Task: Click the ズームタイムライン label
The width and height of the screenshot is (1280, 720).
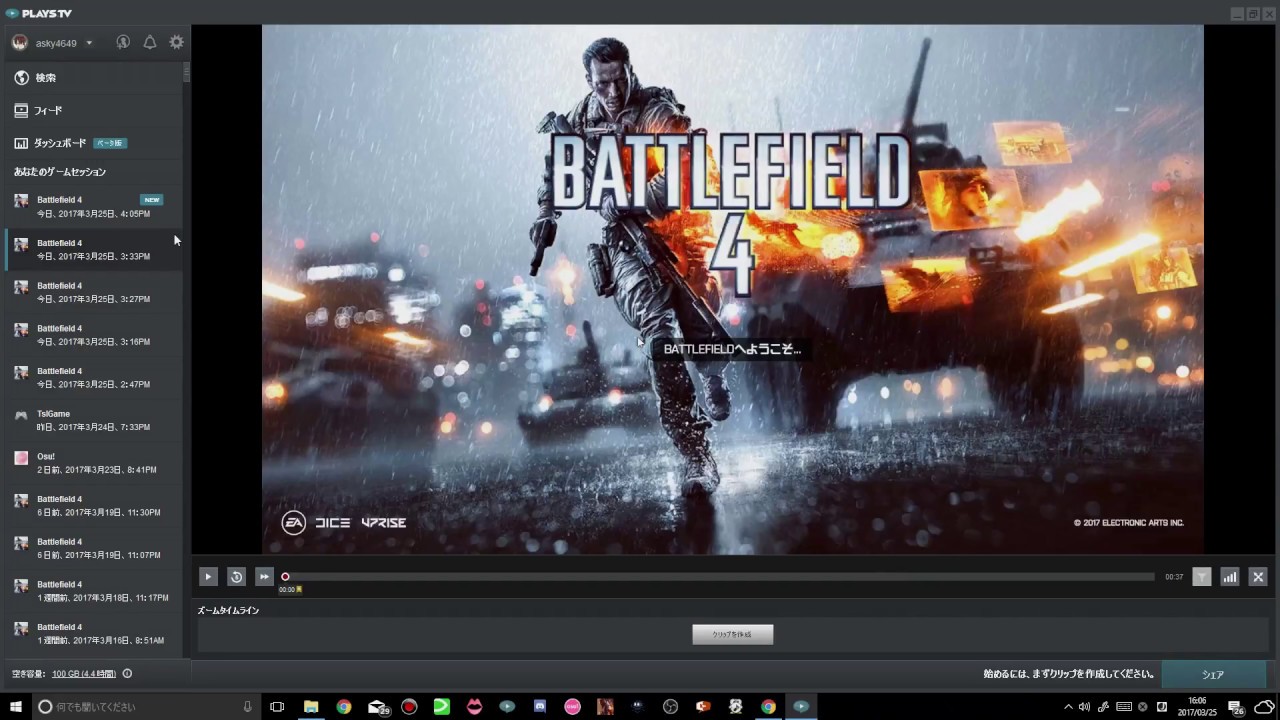Action: [x=228, y=610]
